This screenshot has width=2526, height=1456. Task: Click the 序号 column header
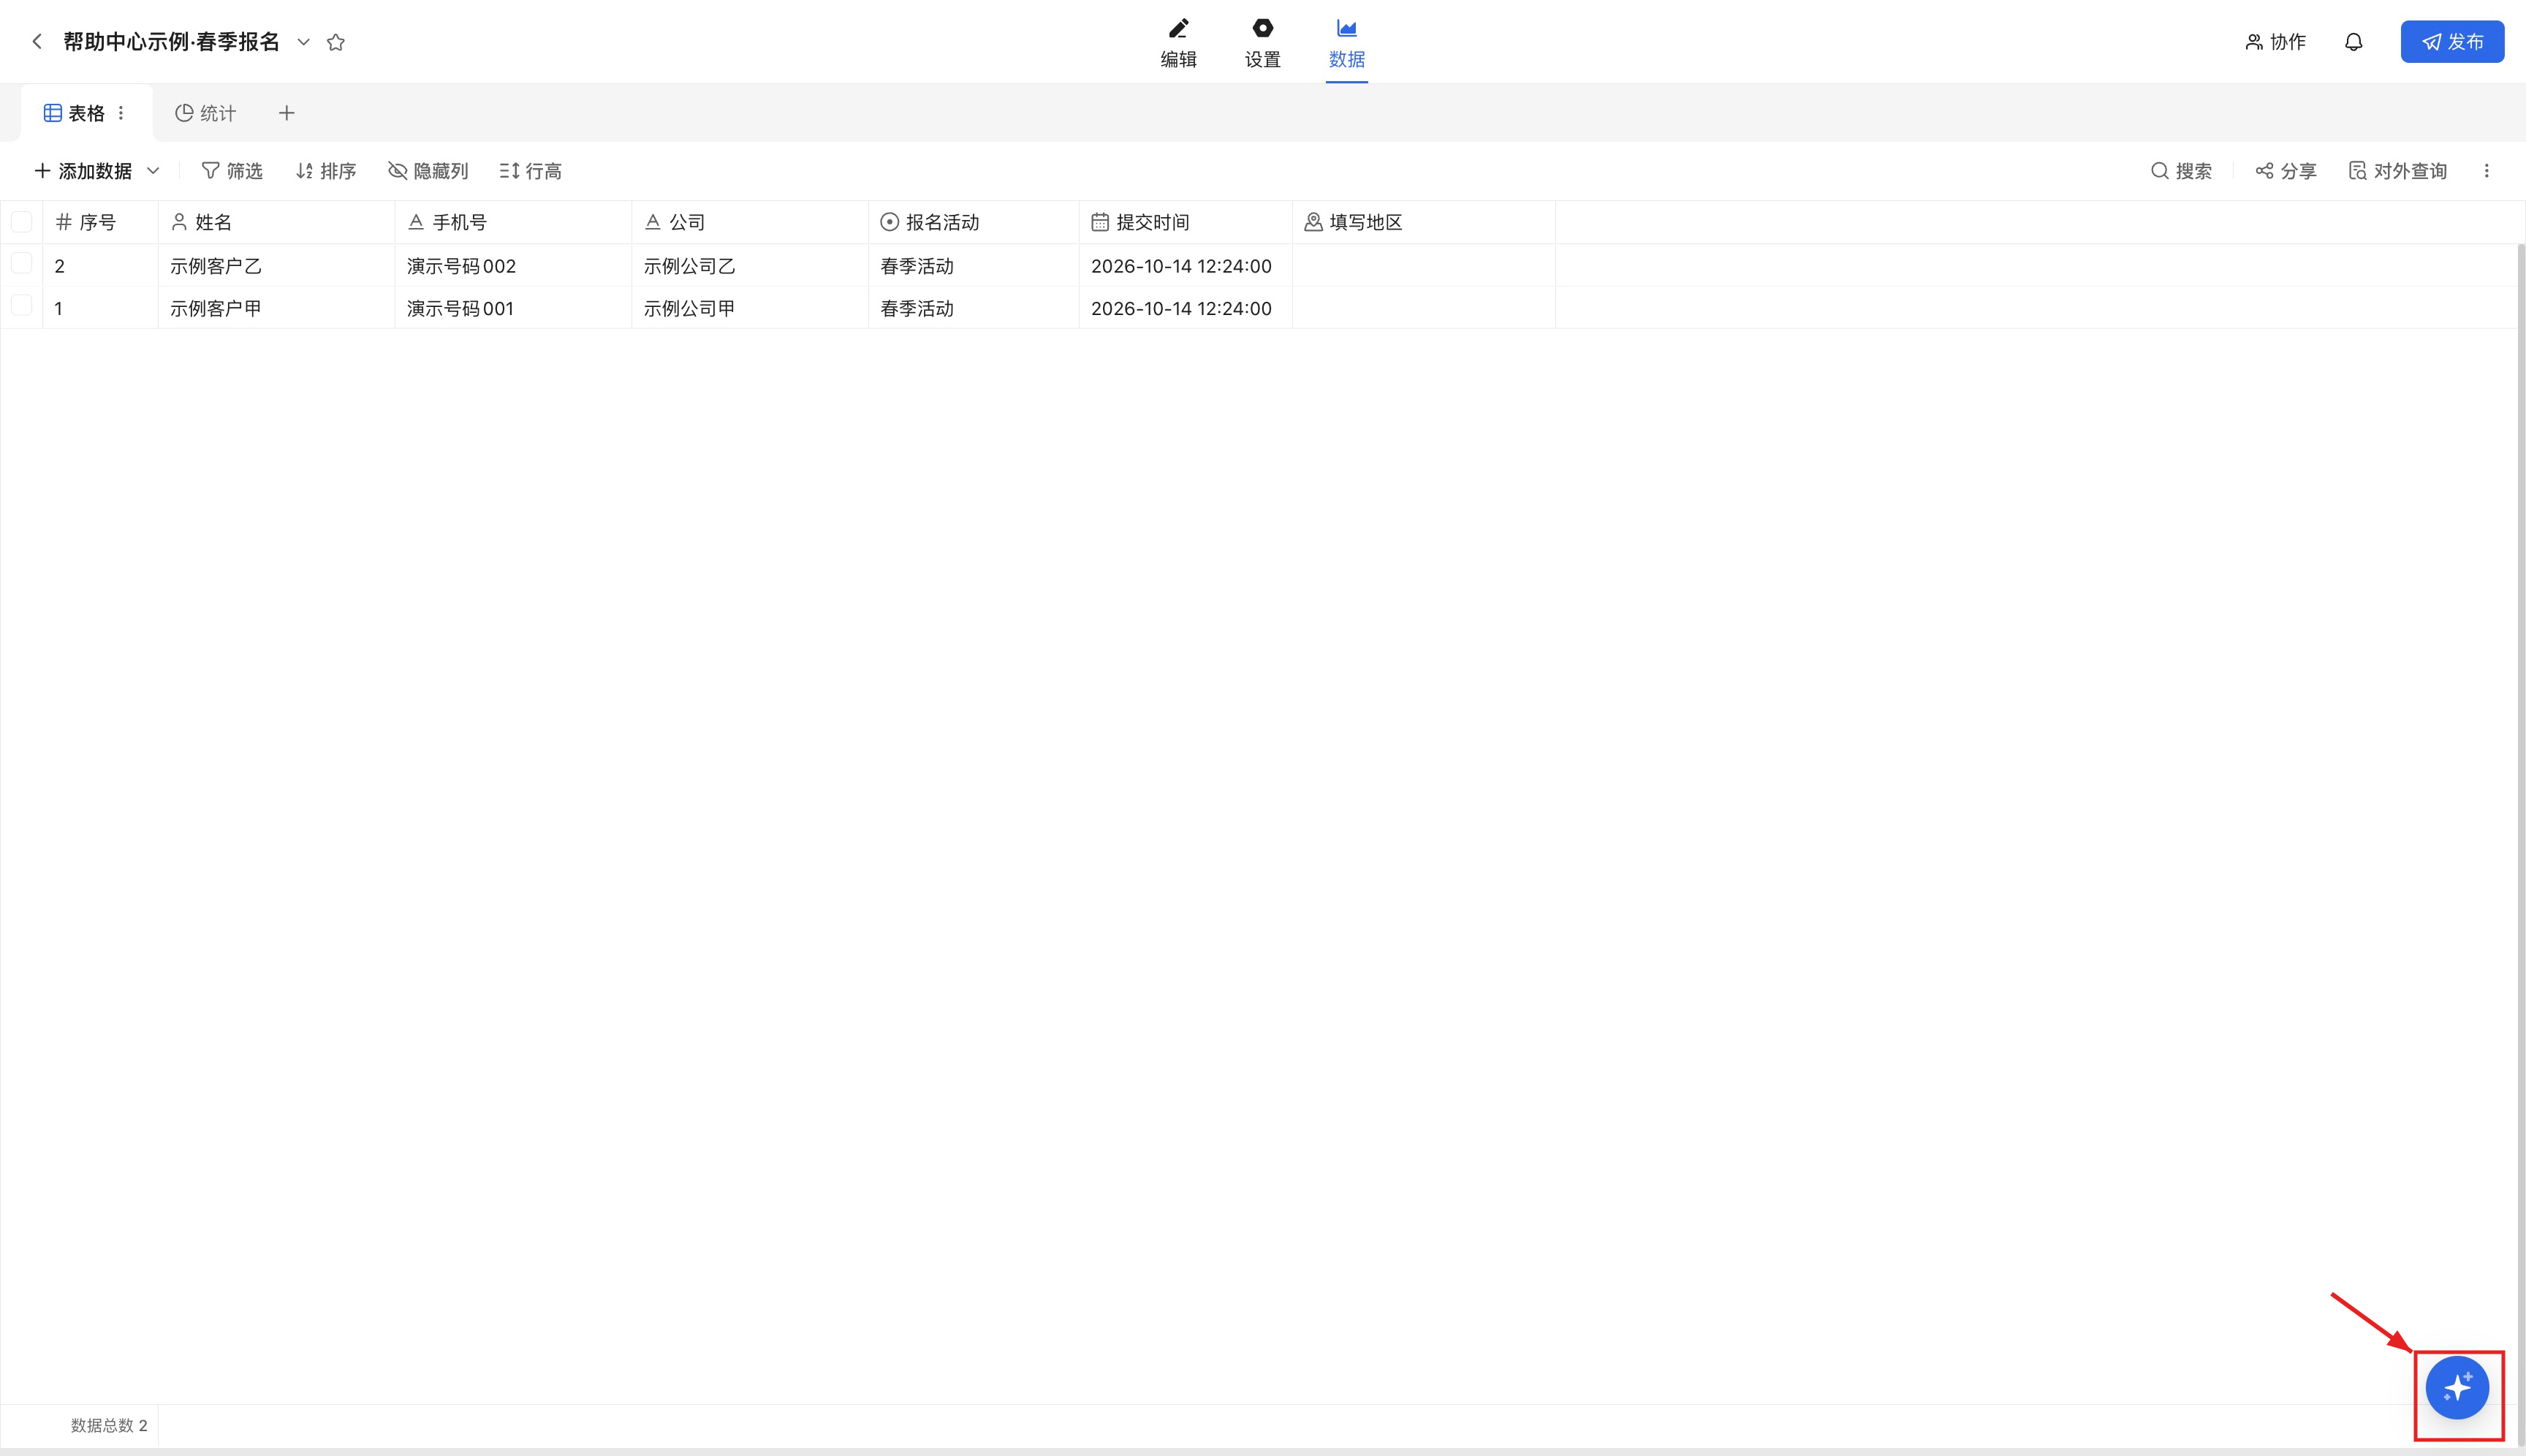point(100,222)
